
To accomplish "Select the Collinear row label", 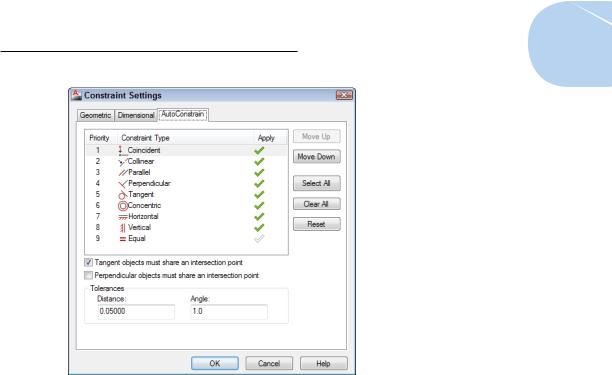I will click(x=141, y=161).
